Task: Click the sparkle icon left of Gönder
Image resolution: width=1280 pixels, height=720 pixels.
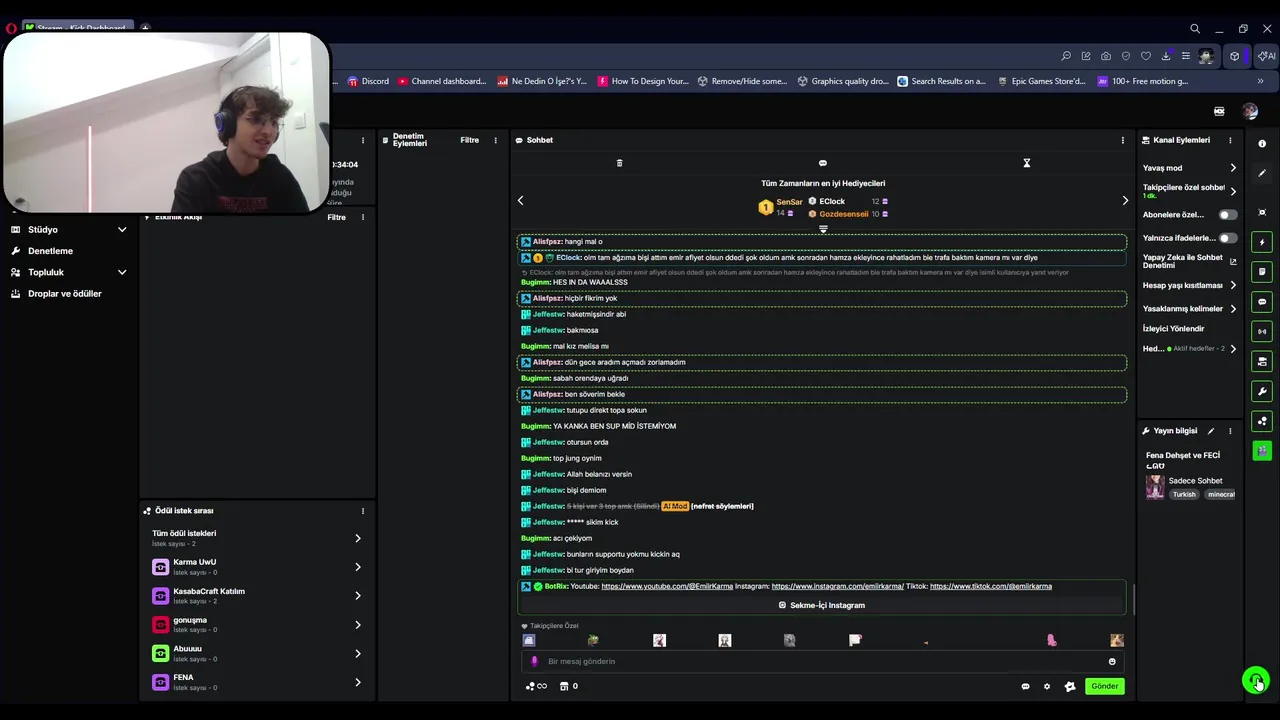Action: coord(1070,686)
